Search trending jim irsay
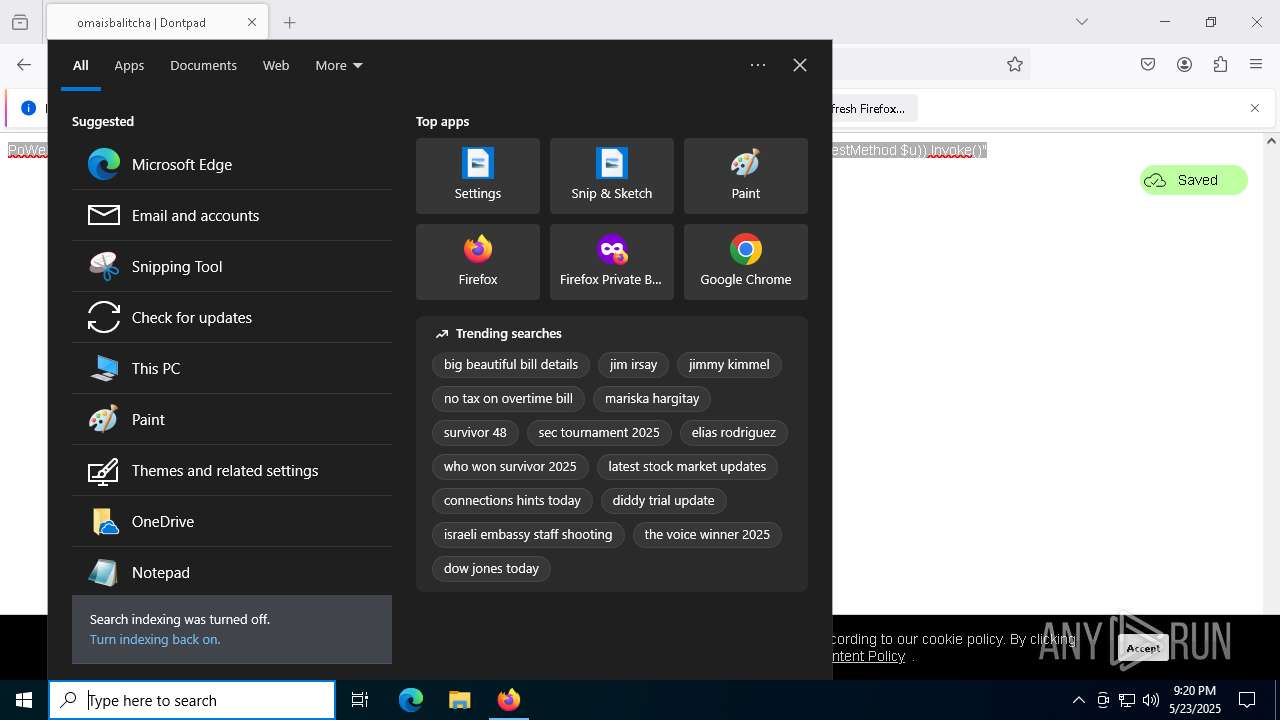1280x720 pixels. click(634, 365)
